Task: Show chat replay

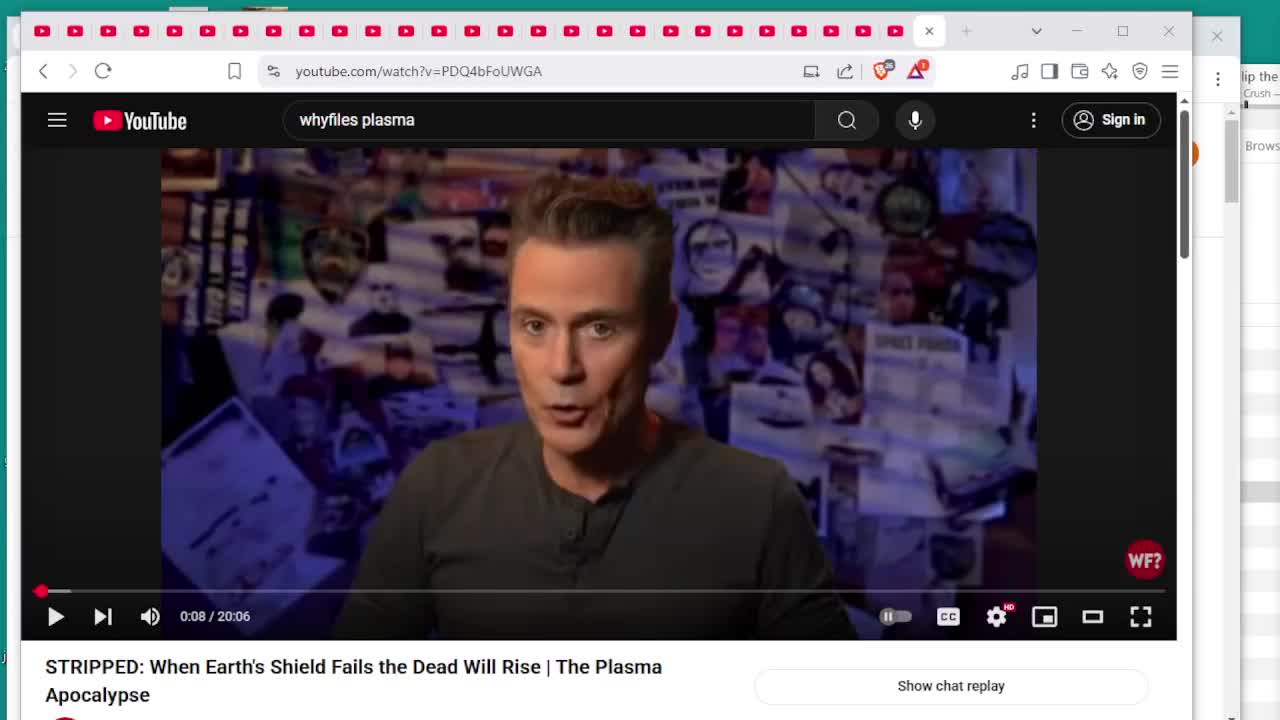Action: tap(950, 686)
